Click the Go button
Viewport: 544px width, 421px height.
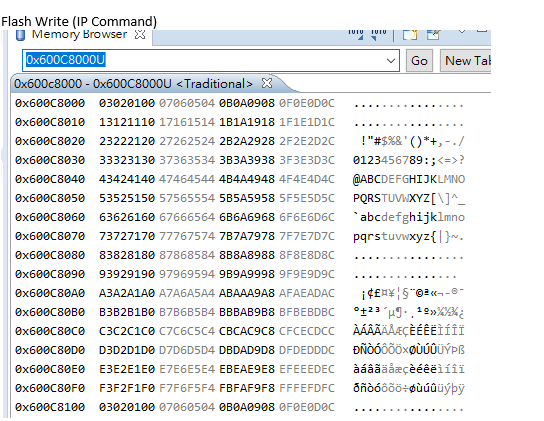[x=419, y=61]
